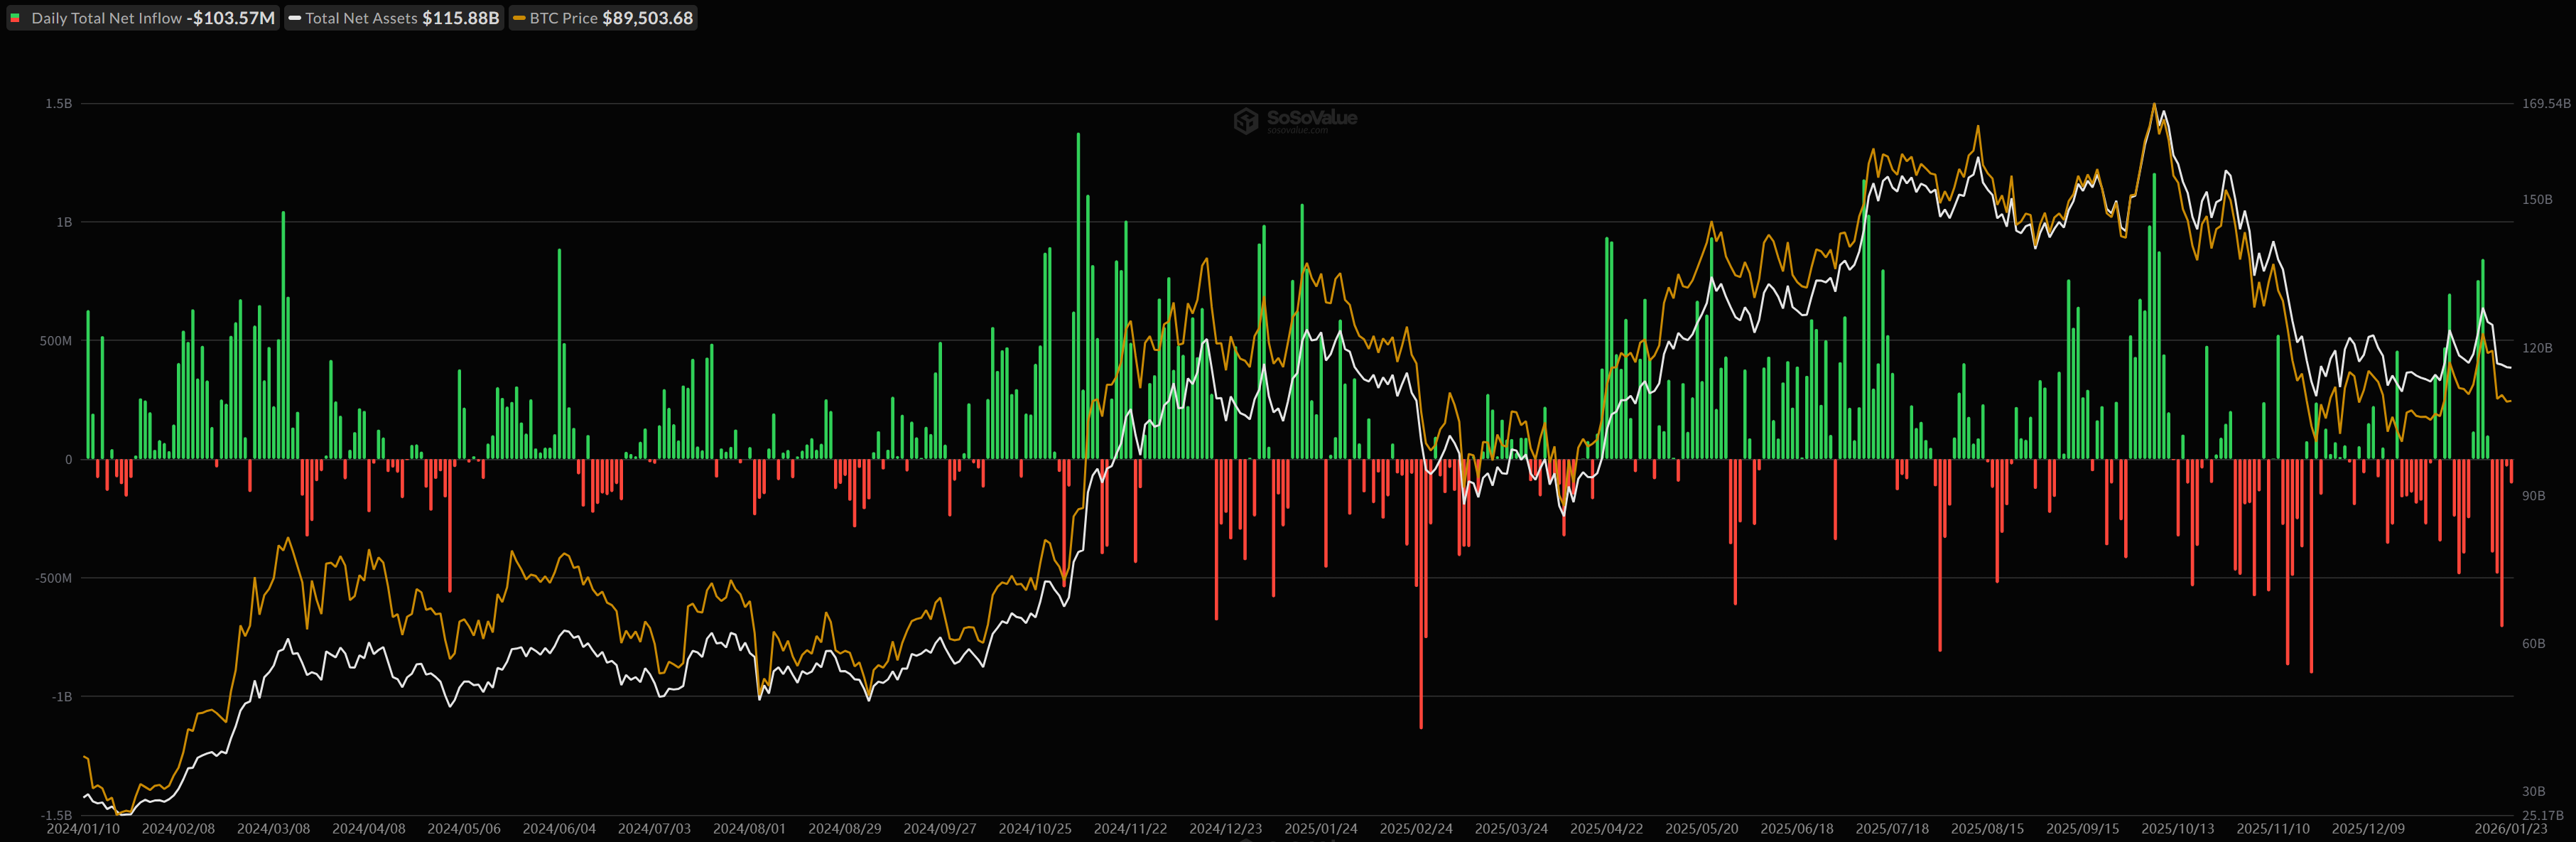The width and height of the screenshot is (2576, 842).
Task: Toggle the Daily Total Net Inflow series
Action: tap(106, 18)
